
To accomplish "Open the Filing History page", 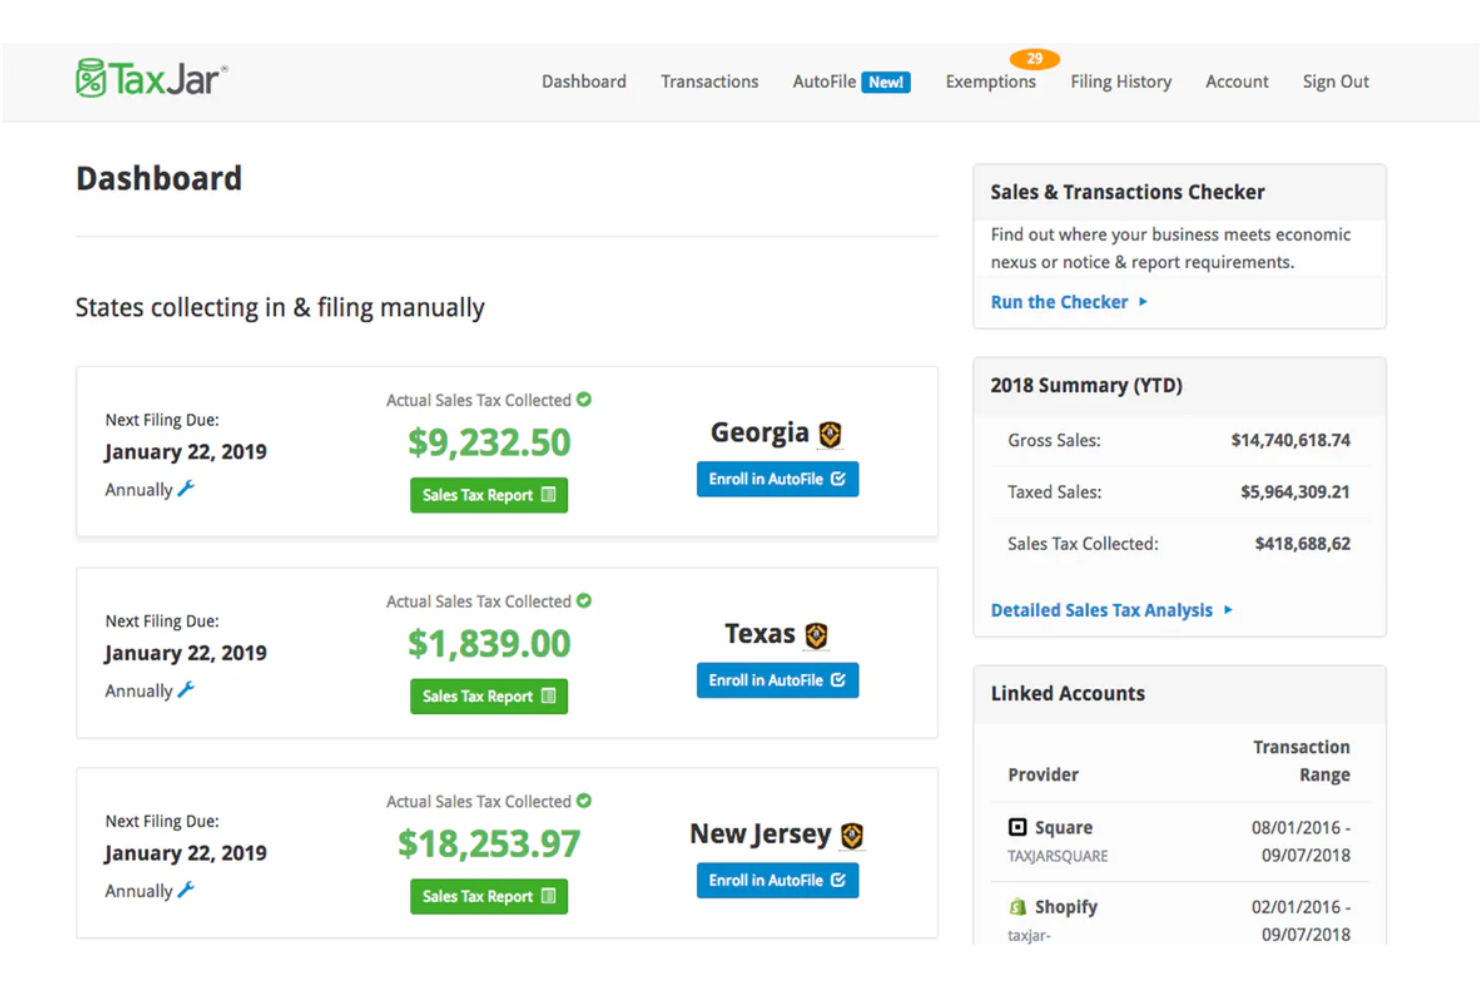I will [1120, 81].
